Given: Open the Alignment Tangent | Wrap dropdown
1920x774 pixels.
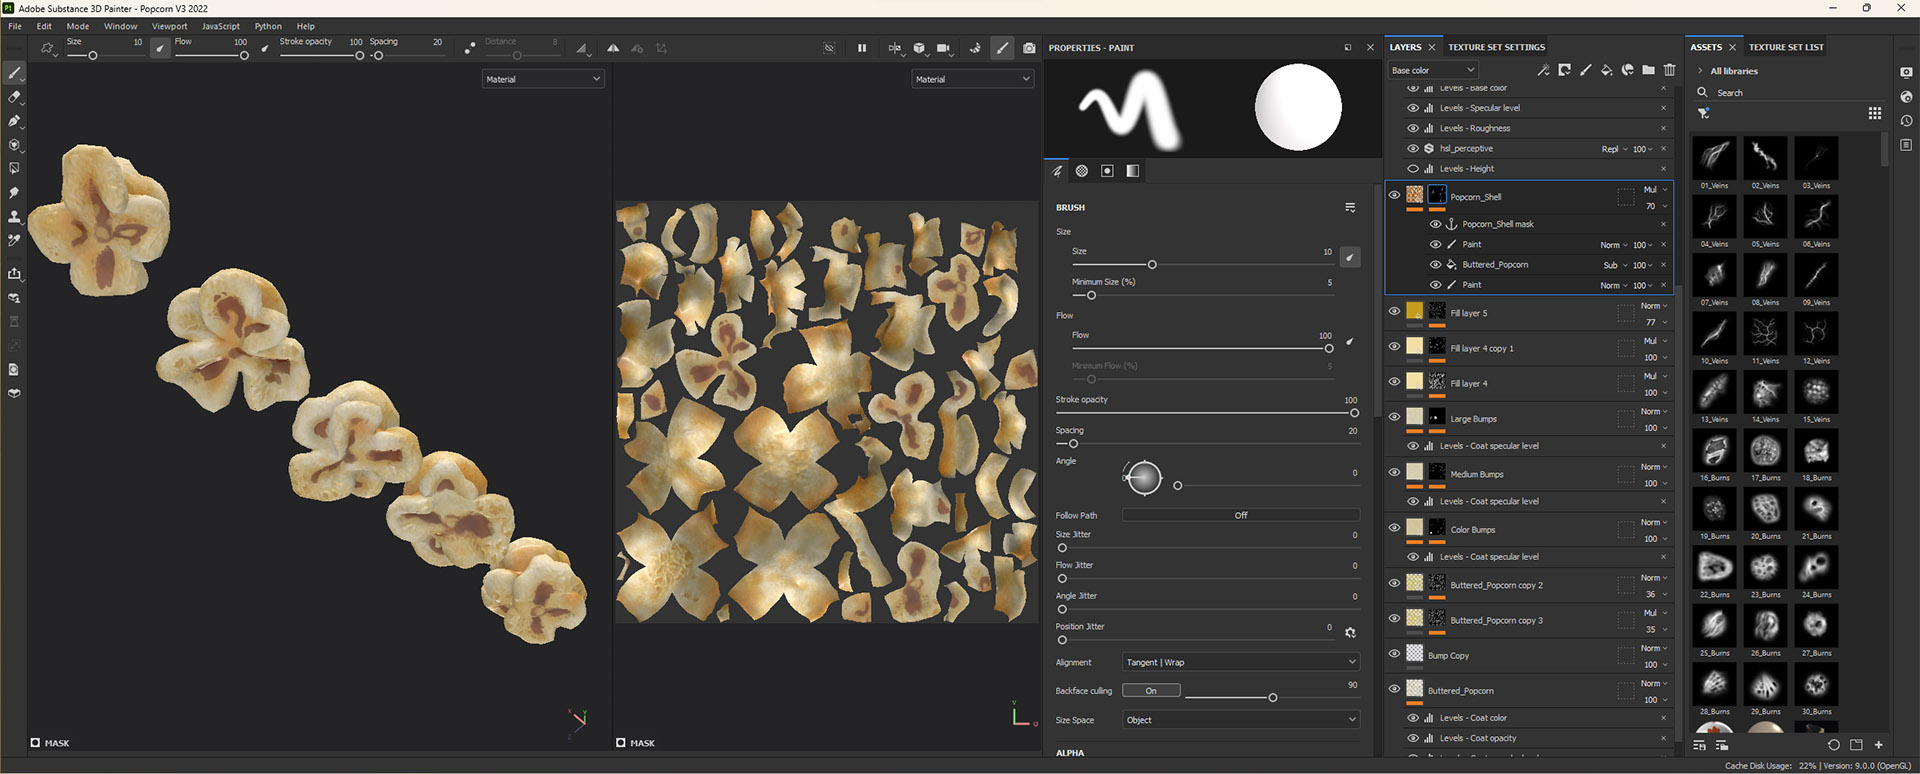Looking at the screenshot, I should point(1240,662).
